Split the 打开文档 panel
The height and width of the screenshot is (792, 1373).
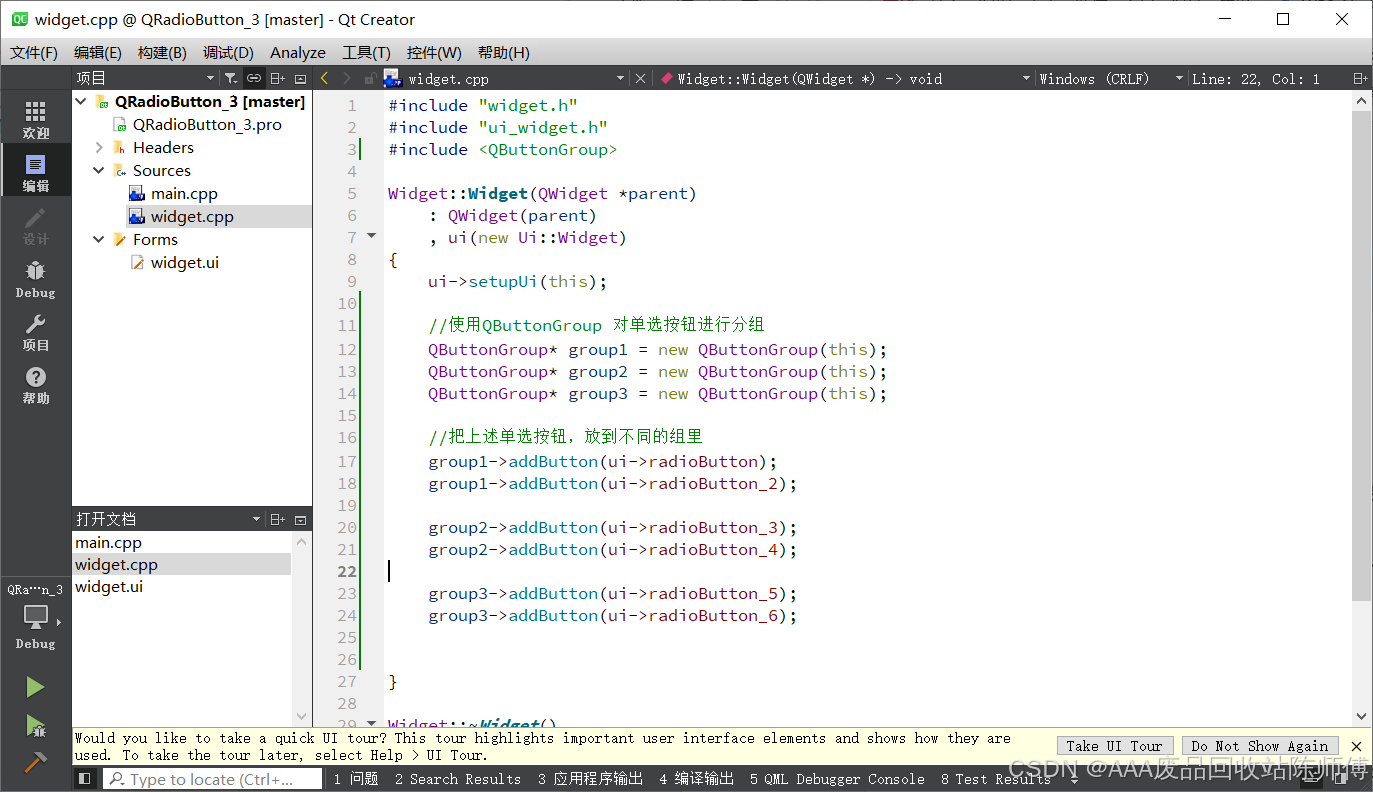278,519
